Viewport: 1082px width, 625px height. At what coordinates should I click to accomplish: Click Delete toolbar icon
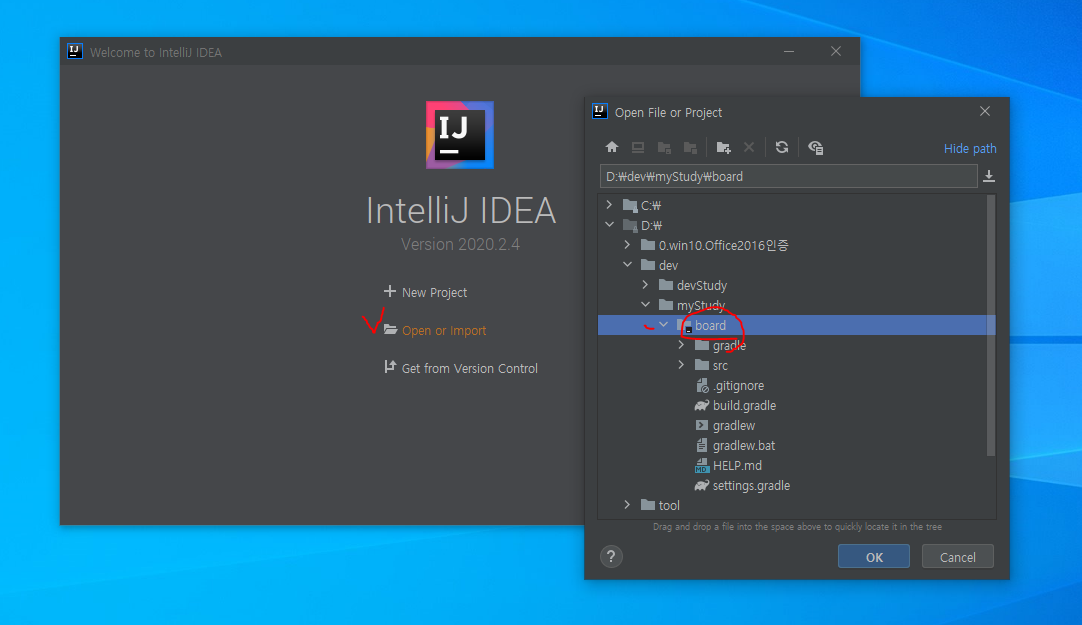tap(749, 147)
